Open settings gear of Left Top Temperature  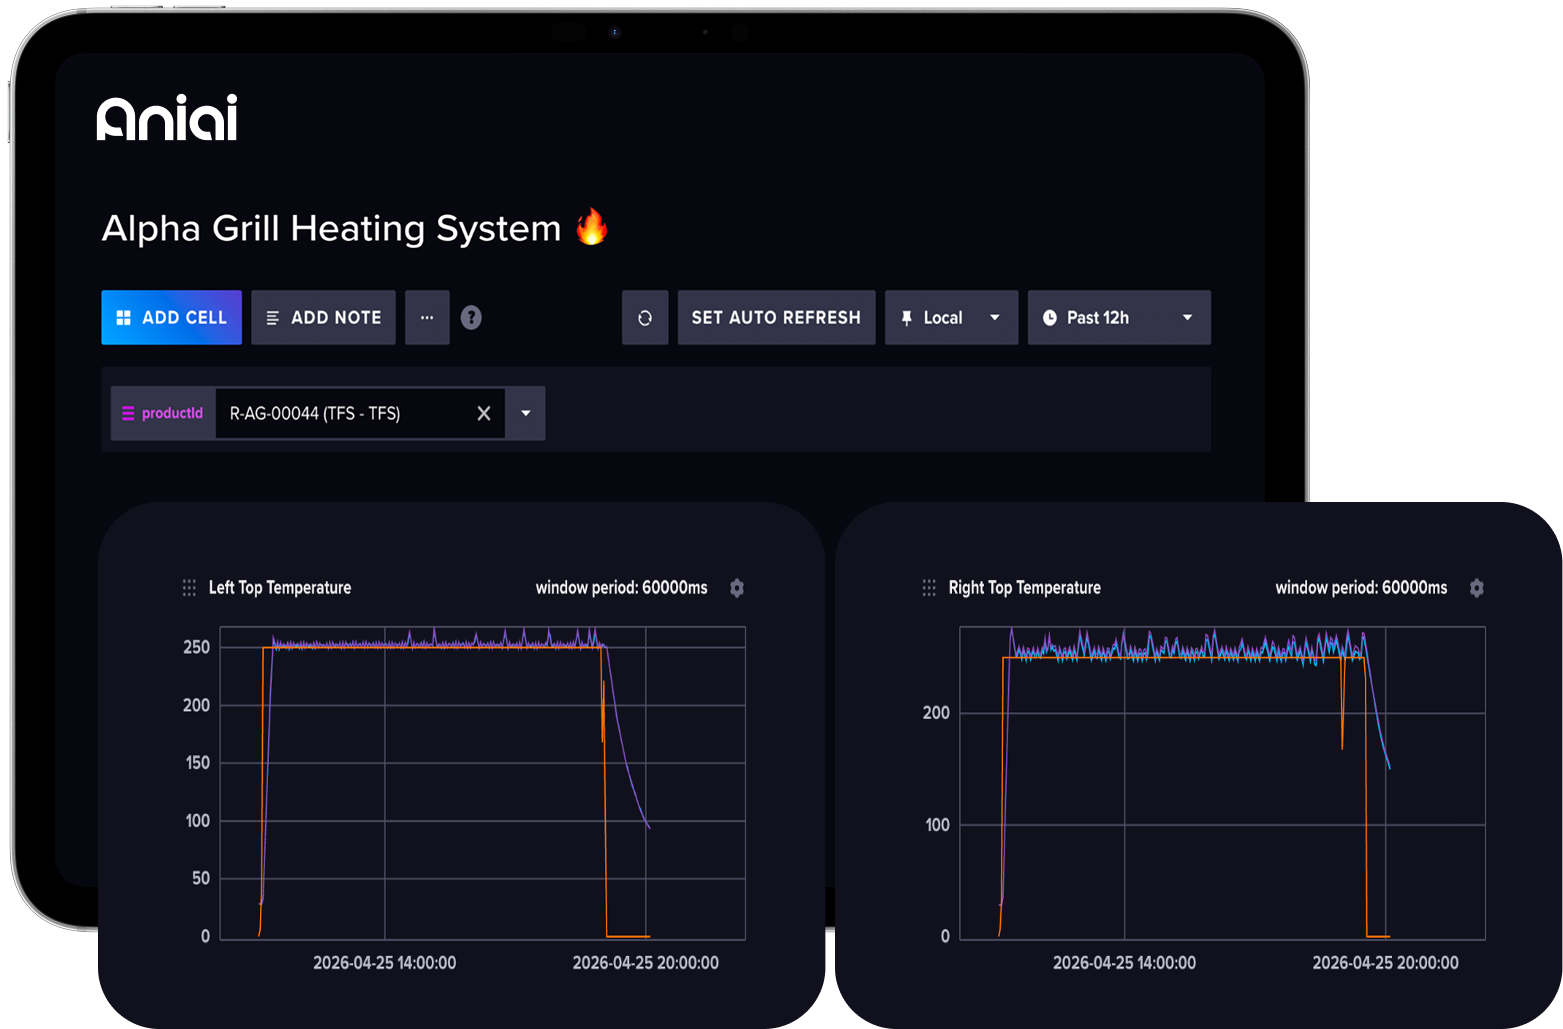pos(737,588)
